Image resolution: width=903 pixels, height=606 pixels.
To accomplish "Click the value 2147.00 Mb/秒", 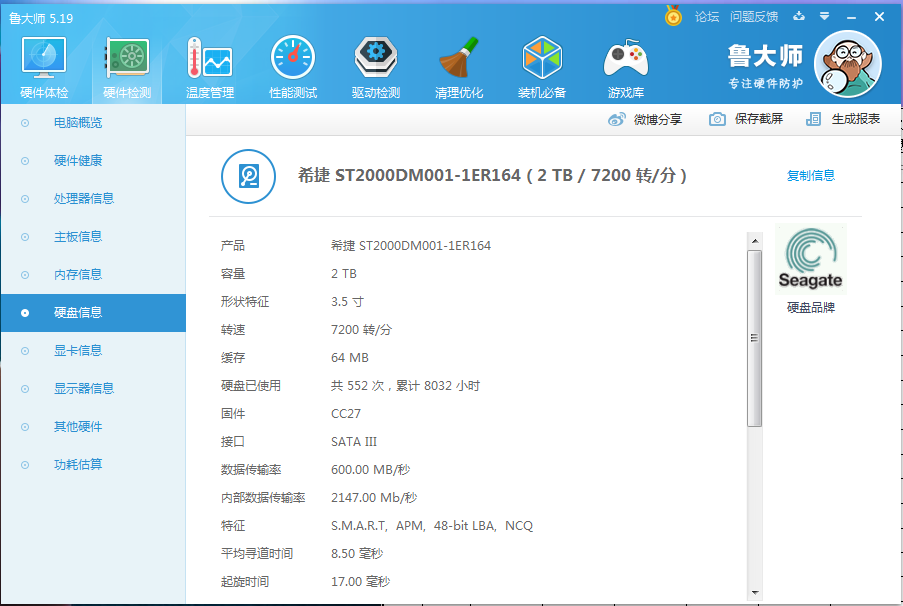I will tap(374, 498).
